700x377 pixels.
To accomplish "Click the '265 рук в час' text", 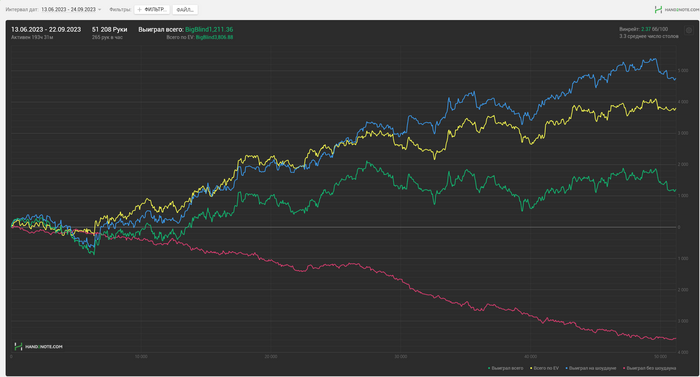I will tap(107, 37).
